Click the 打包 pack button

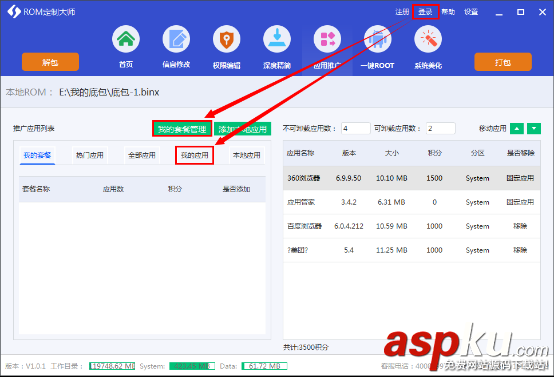coord(503,62)
